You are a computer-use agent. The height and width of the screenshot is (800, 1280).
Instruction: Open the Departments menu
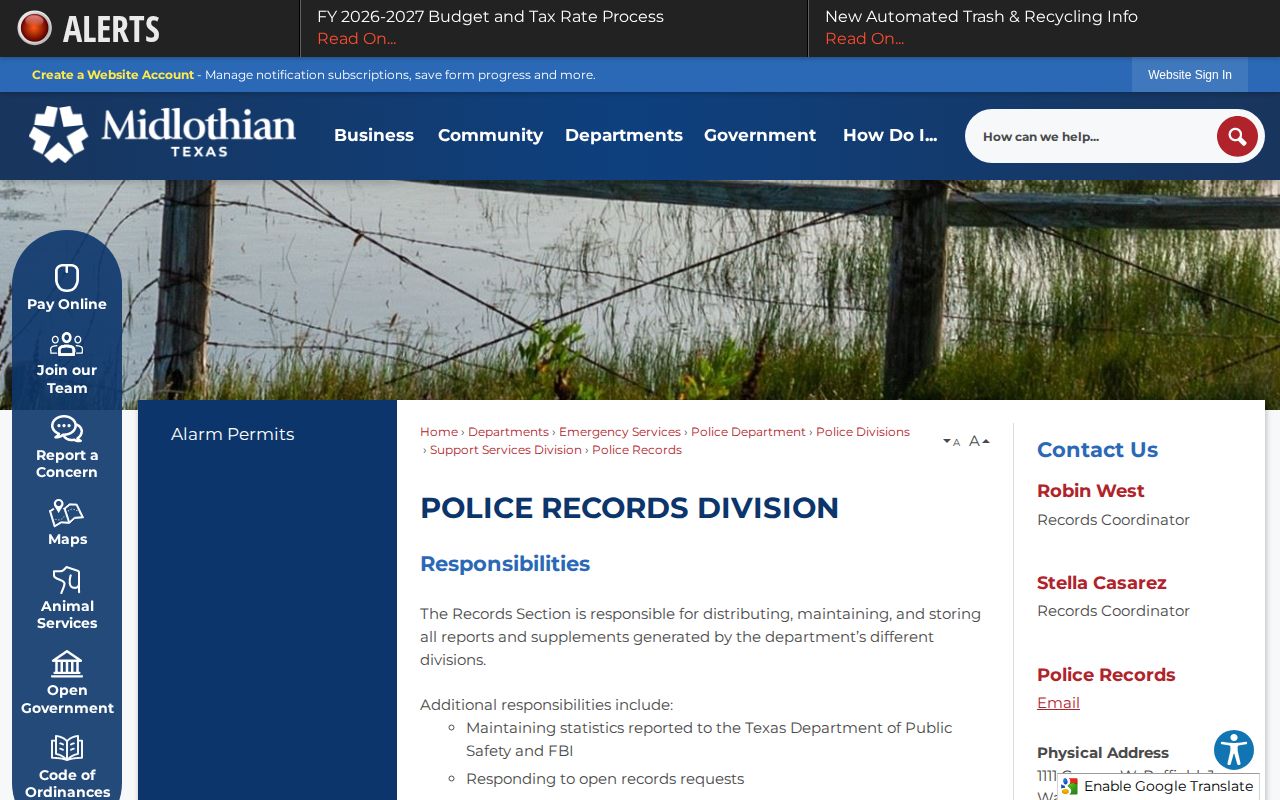tap(624, 135)
